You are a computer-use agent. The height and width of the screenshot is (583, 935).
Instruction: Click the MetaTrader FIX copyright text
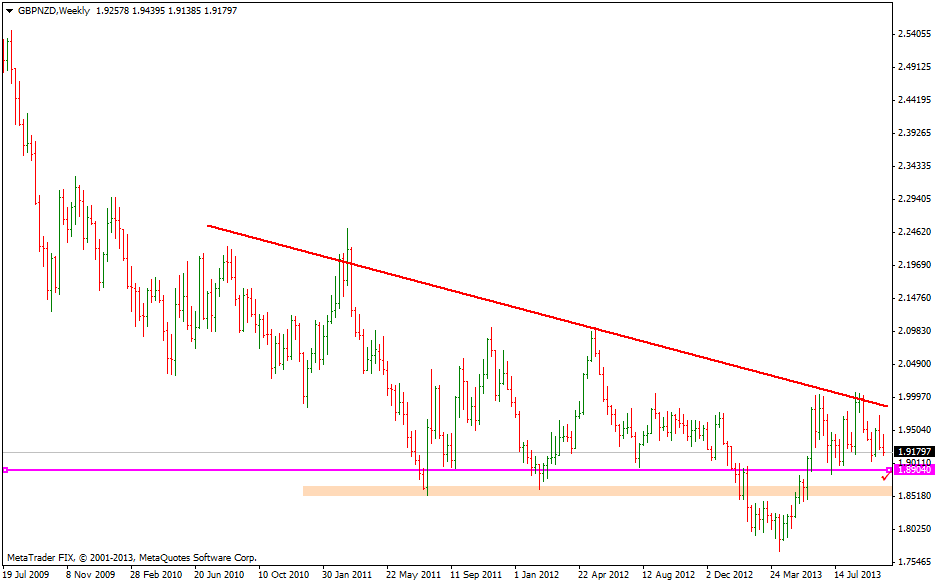coord(131,557)
